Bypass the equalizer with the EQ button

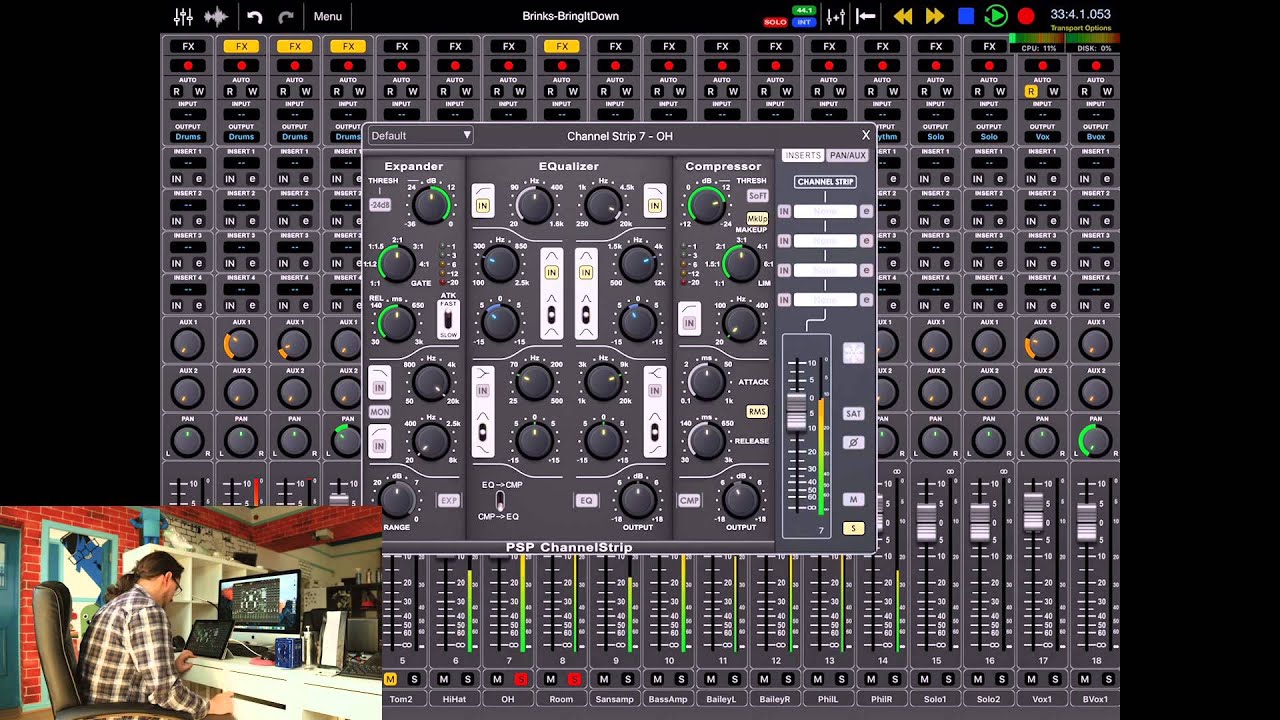pos(587,500)
